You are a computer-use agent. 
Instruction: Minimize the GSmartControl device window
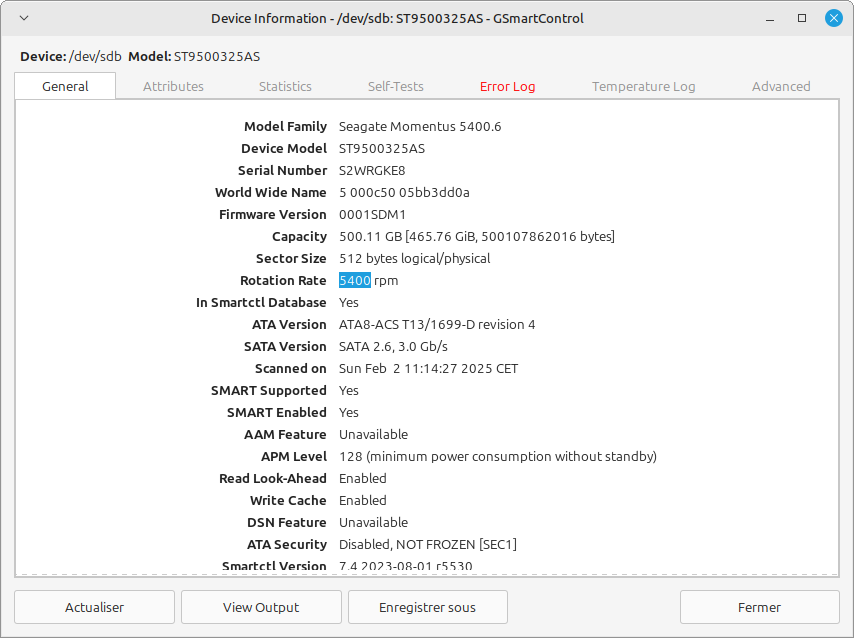(768, 18)
